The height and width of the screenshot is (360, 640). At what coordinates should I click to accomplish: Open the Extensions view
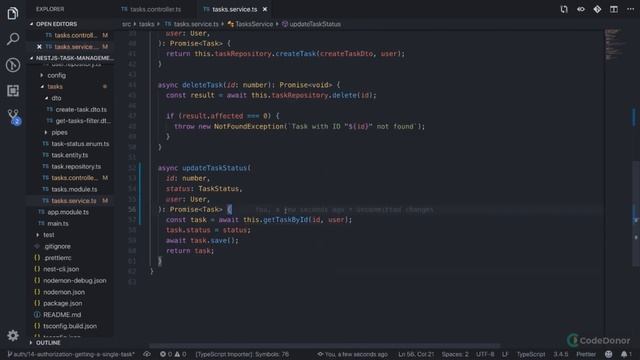coord(13,91)
